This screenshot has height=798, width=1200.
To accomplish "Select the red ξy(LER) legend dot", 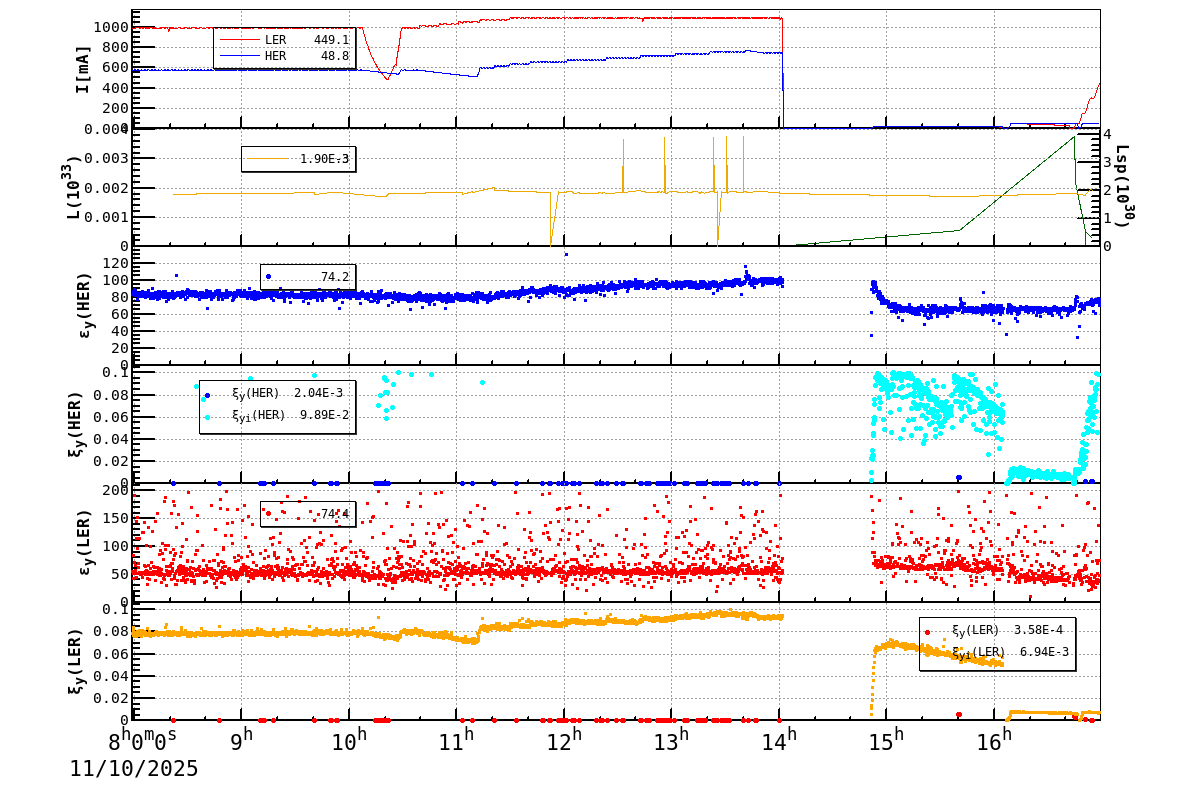I will [927, 632].
